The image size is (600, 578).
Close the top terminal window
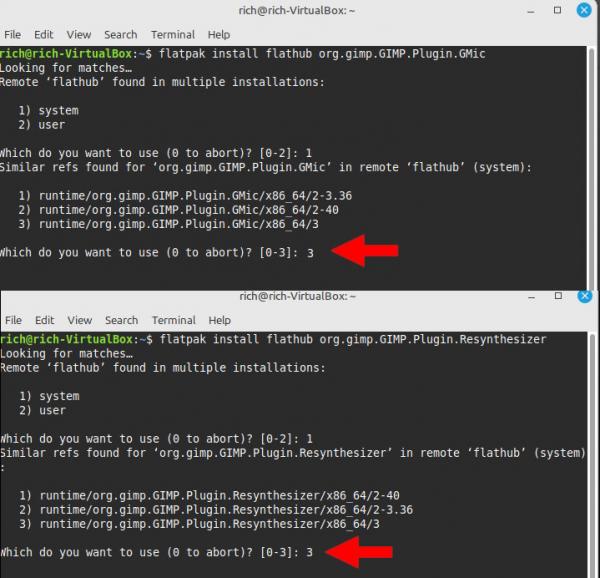[584, 10]
